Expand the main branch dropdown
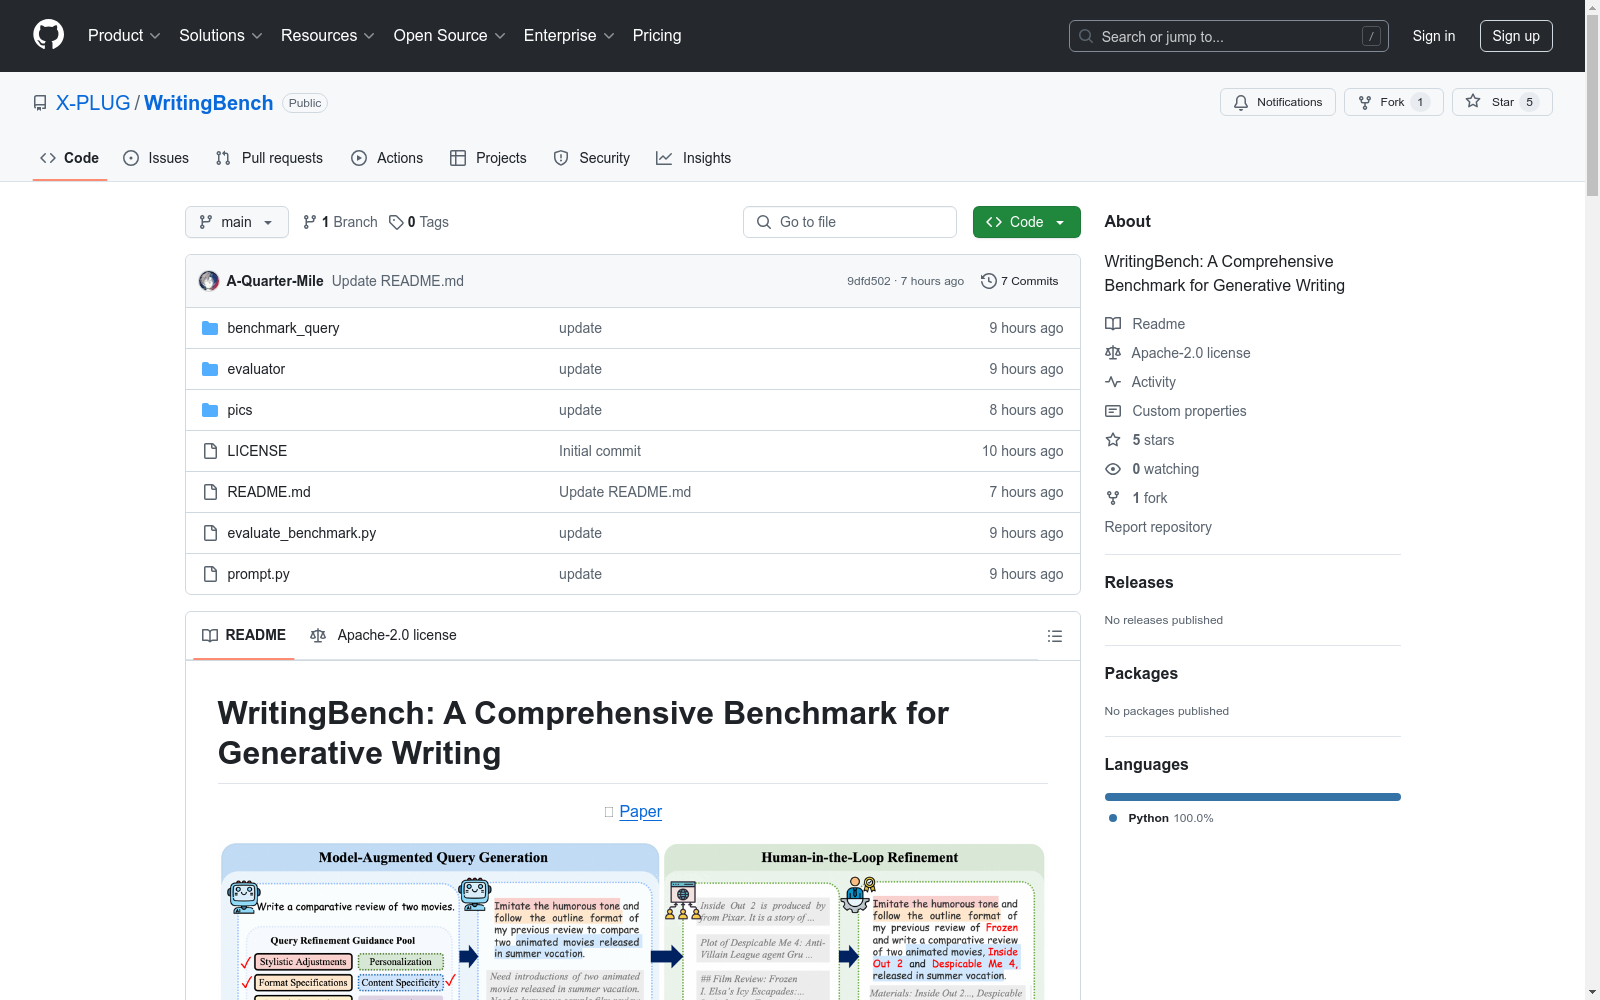Screen dimensions: 1600x1000 [x=237, y=222]
